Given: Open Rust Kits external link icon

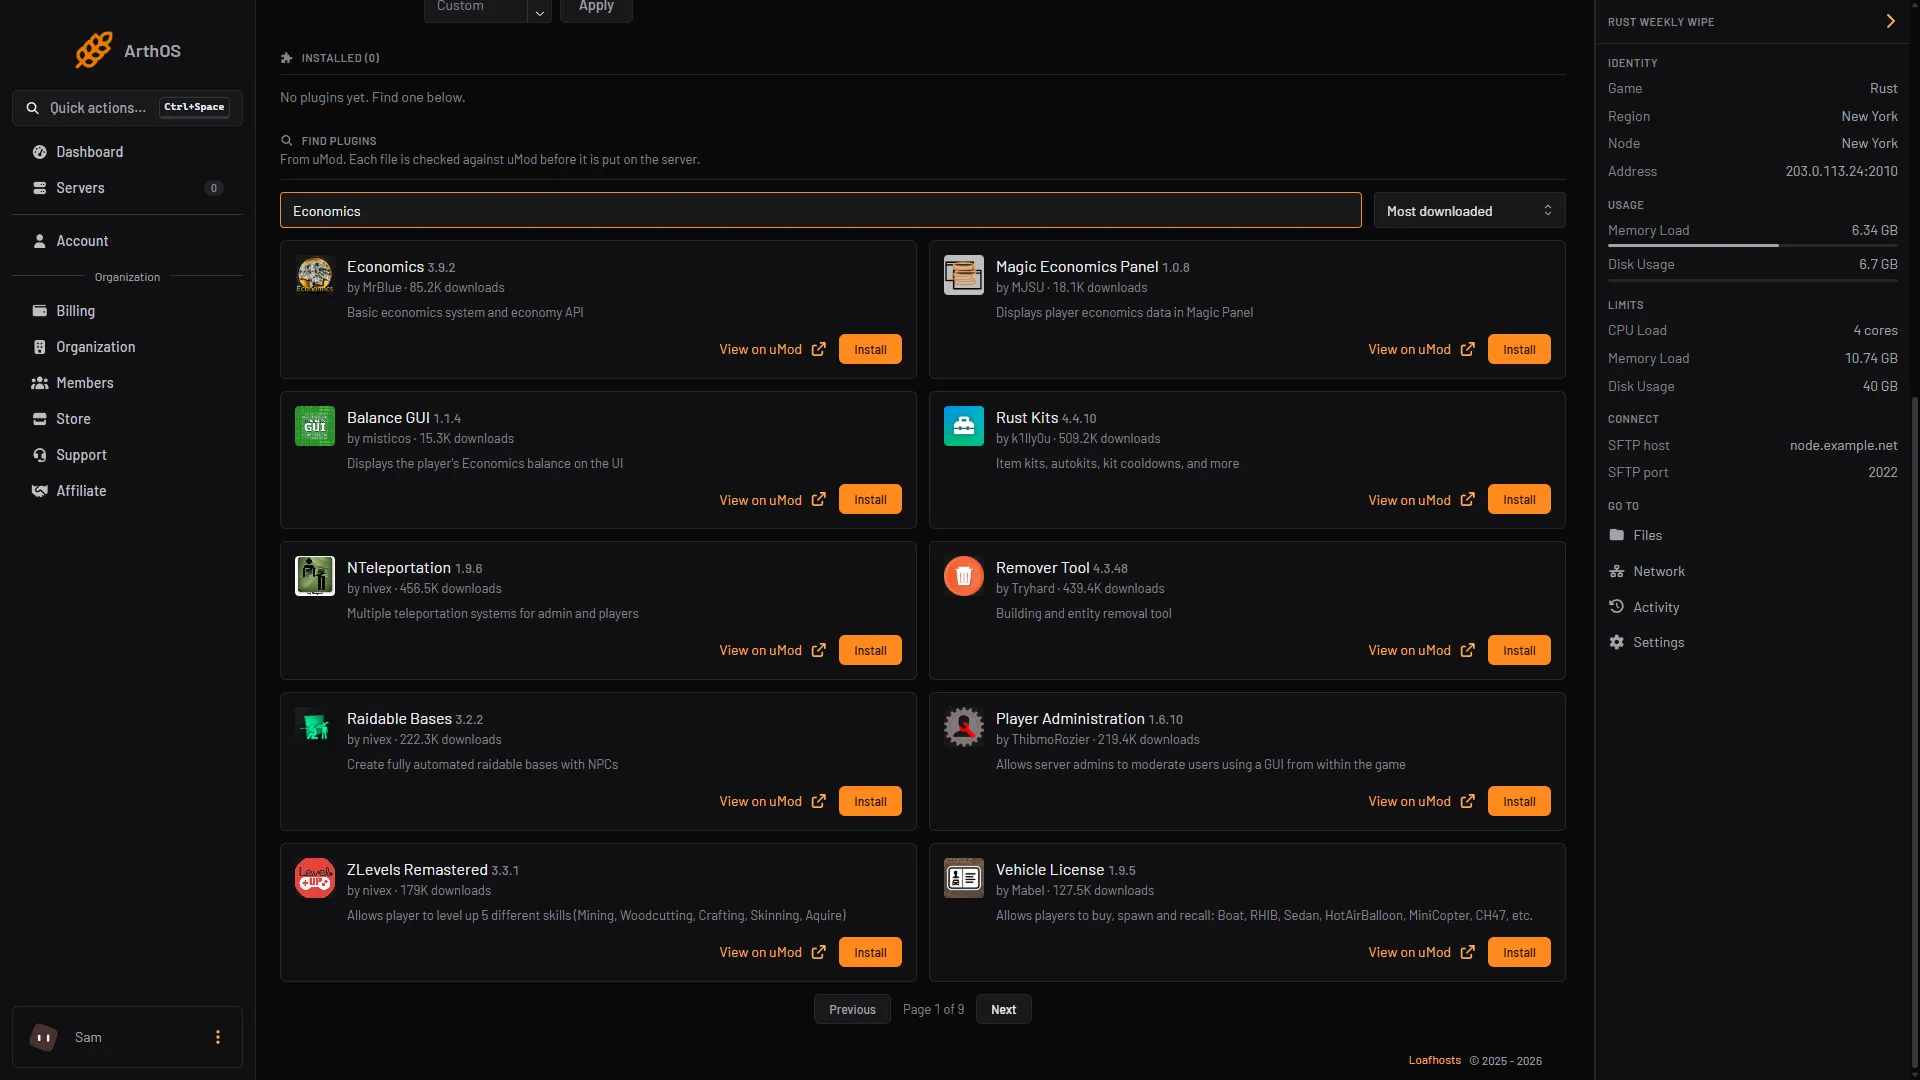Looking at the screenshot, I should (1468, 500).
